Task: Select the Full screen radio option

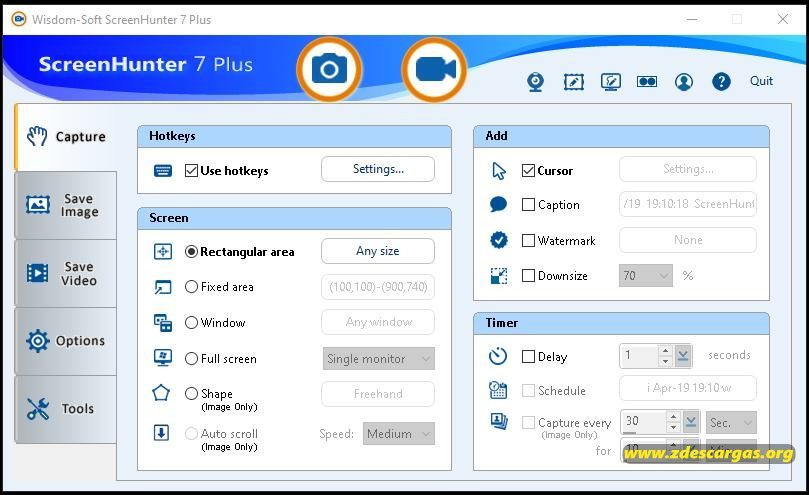Action: (191, 358)
